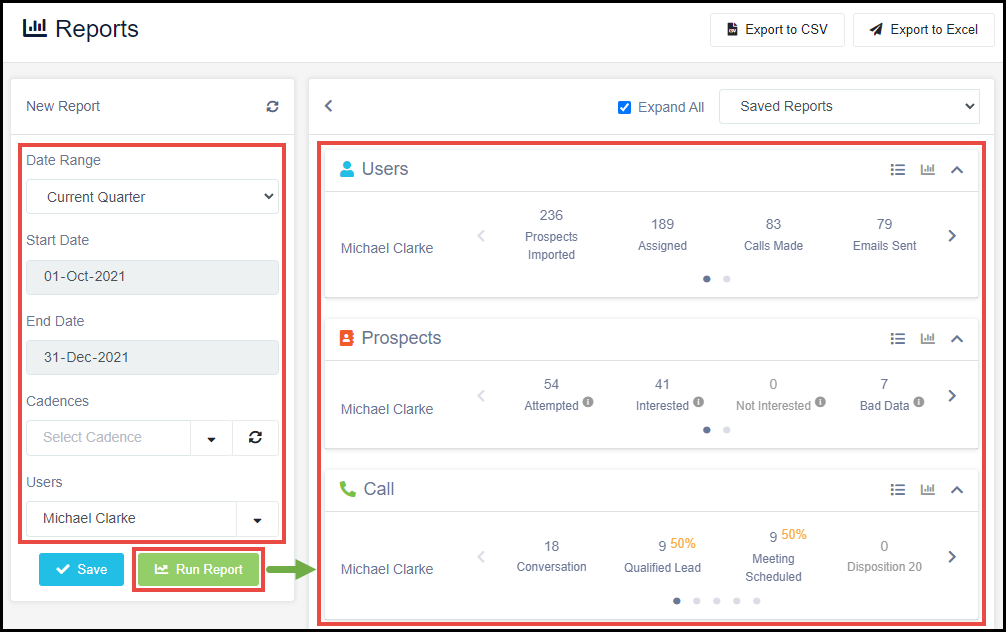Click the orange contact icon beside Prospects
This screenshot has width=1006, height=632.
[346, 338]
